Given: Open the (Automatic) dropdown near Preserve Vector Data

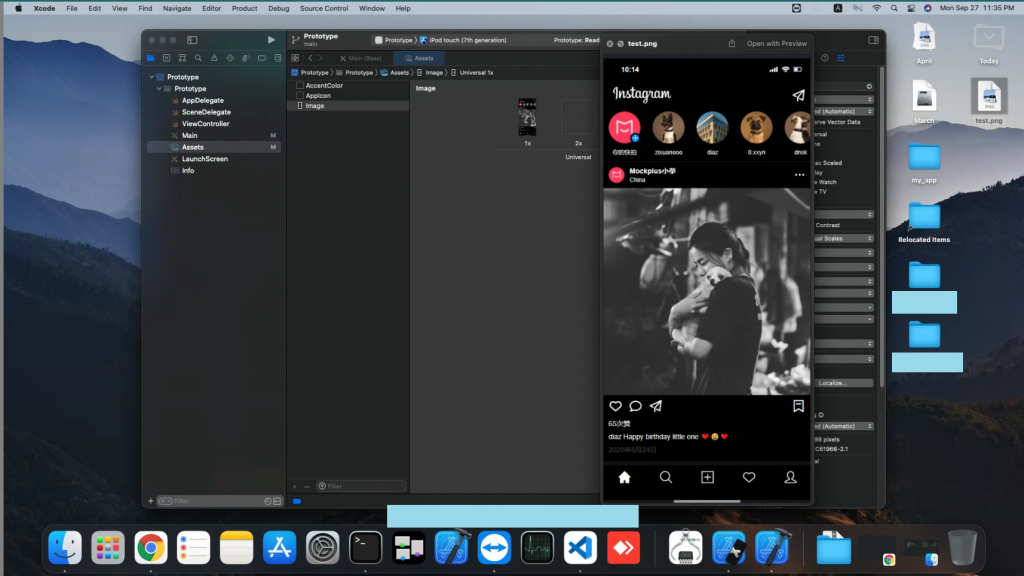Looking at the screenshot, I should (x=844, y=111).
